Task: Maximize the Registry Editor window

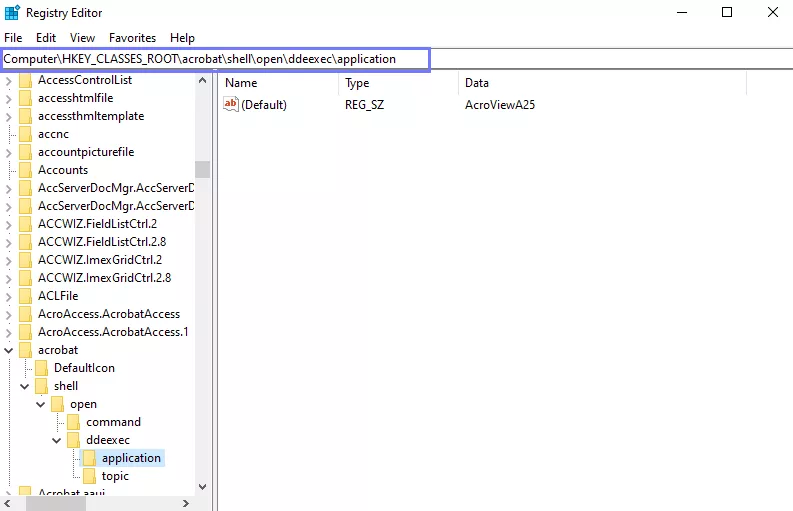Action: pos(727,12)
